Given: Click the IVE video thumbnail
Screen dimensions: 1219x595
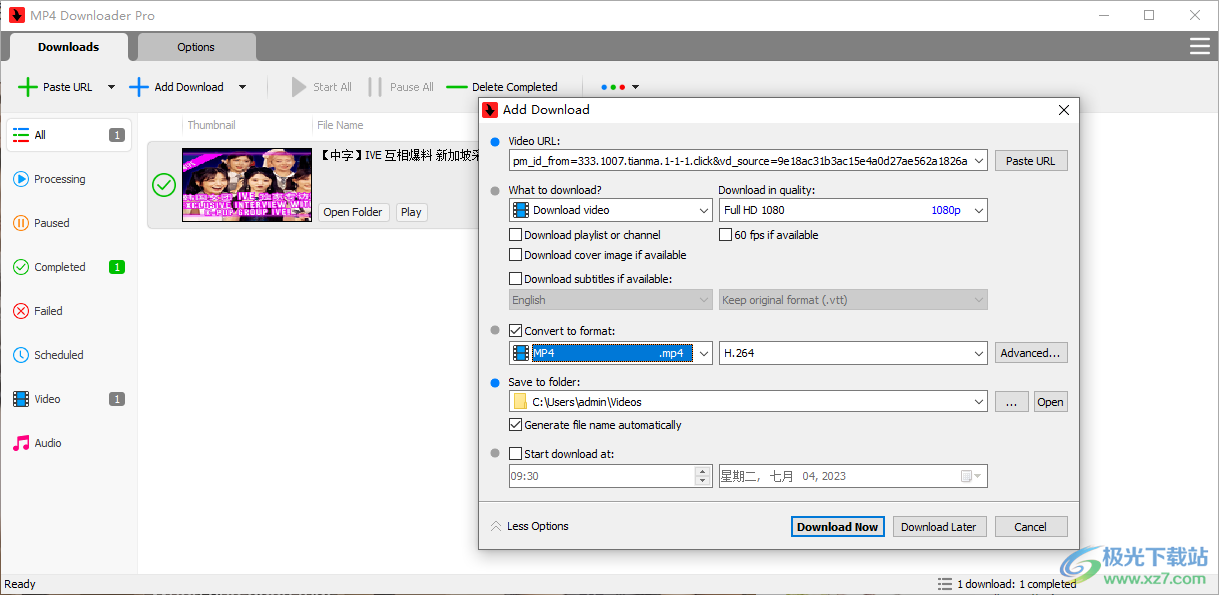Looking at the screenshot, I should (x=247, y=185).
